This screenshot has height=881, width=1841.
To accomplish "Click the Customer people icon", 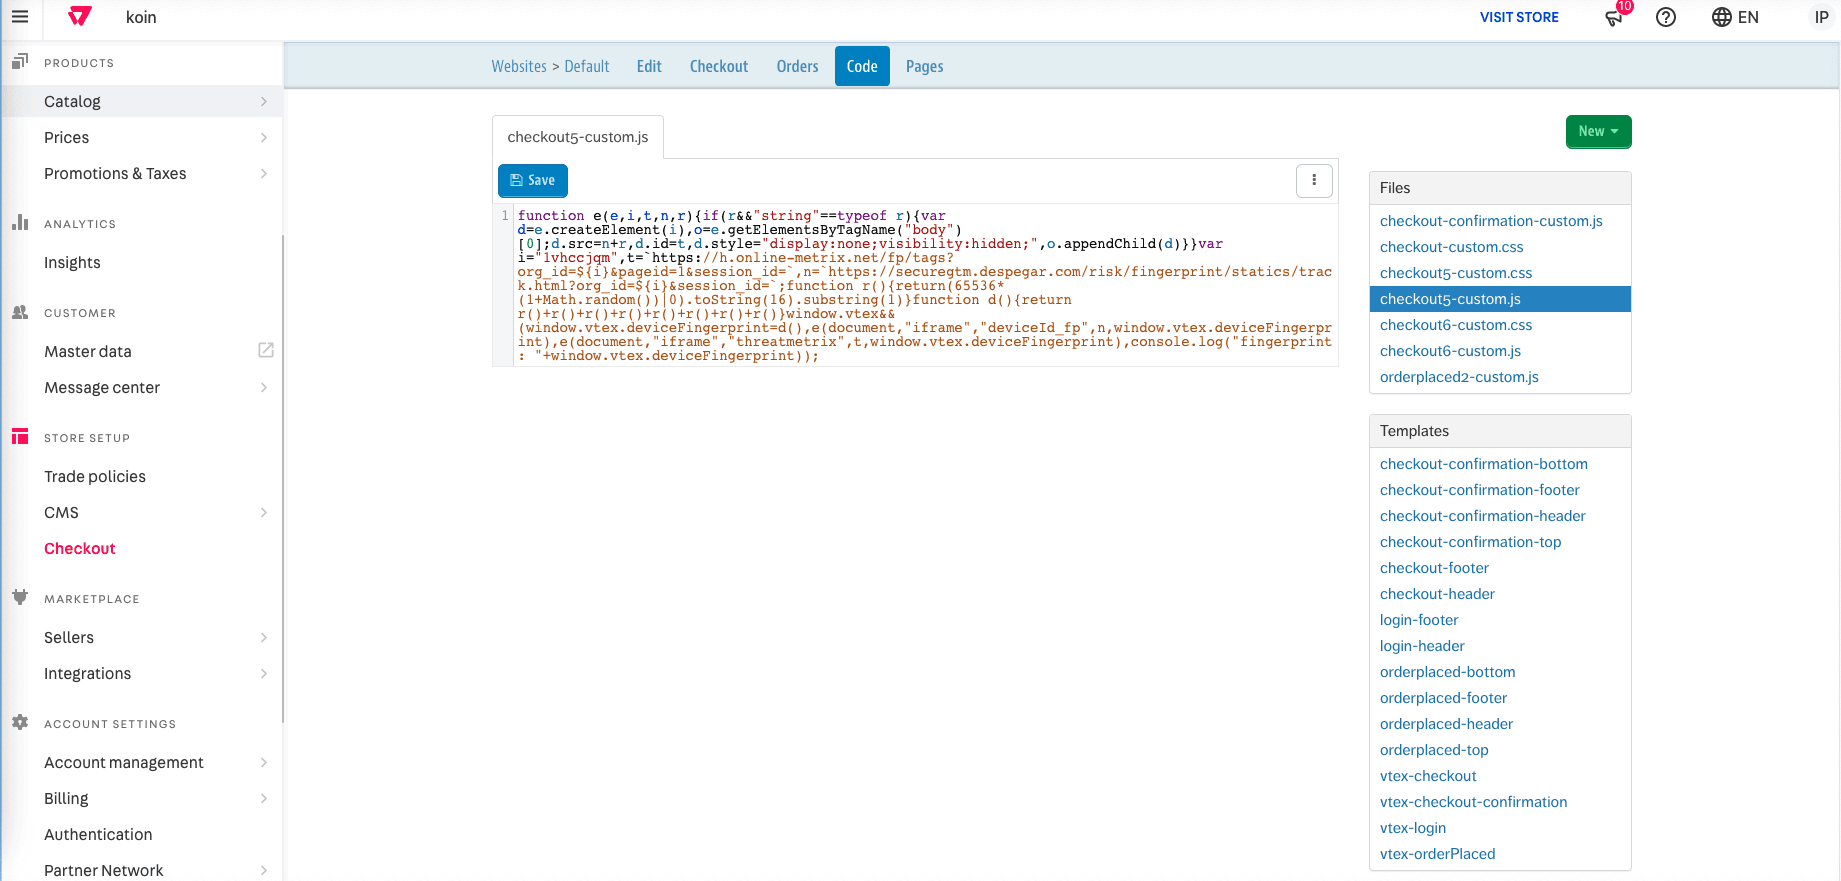I will [20, 312].
